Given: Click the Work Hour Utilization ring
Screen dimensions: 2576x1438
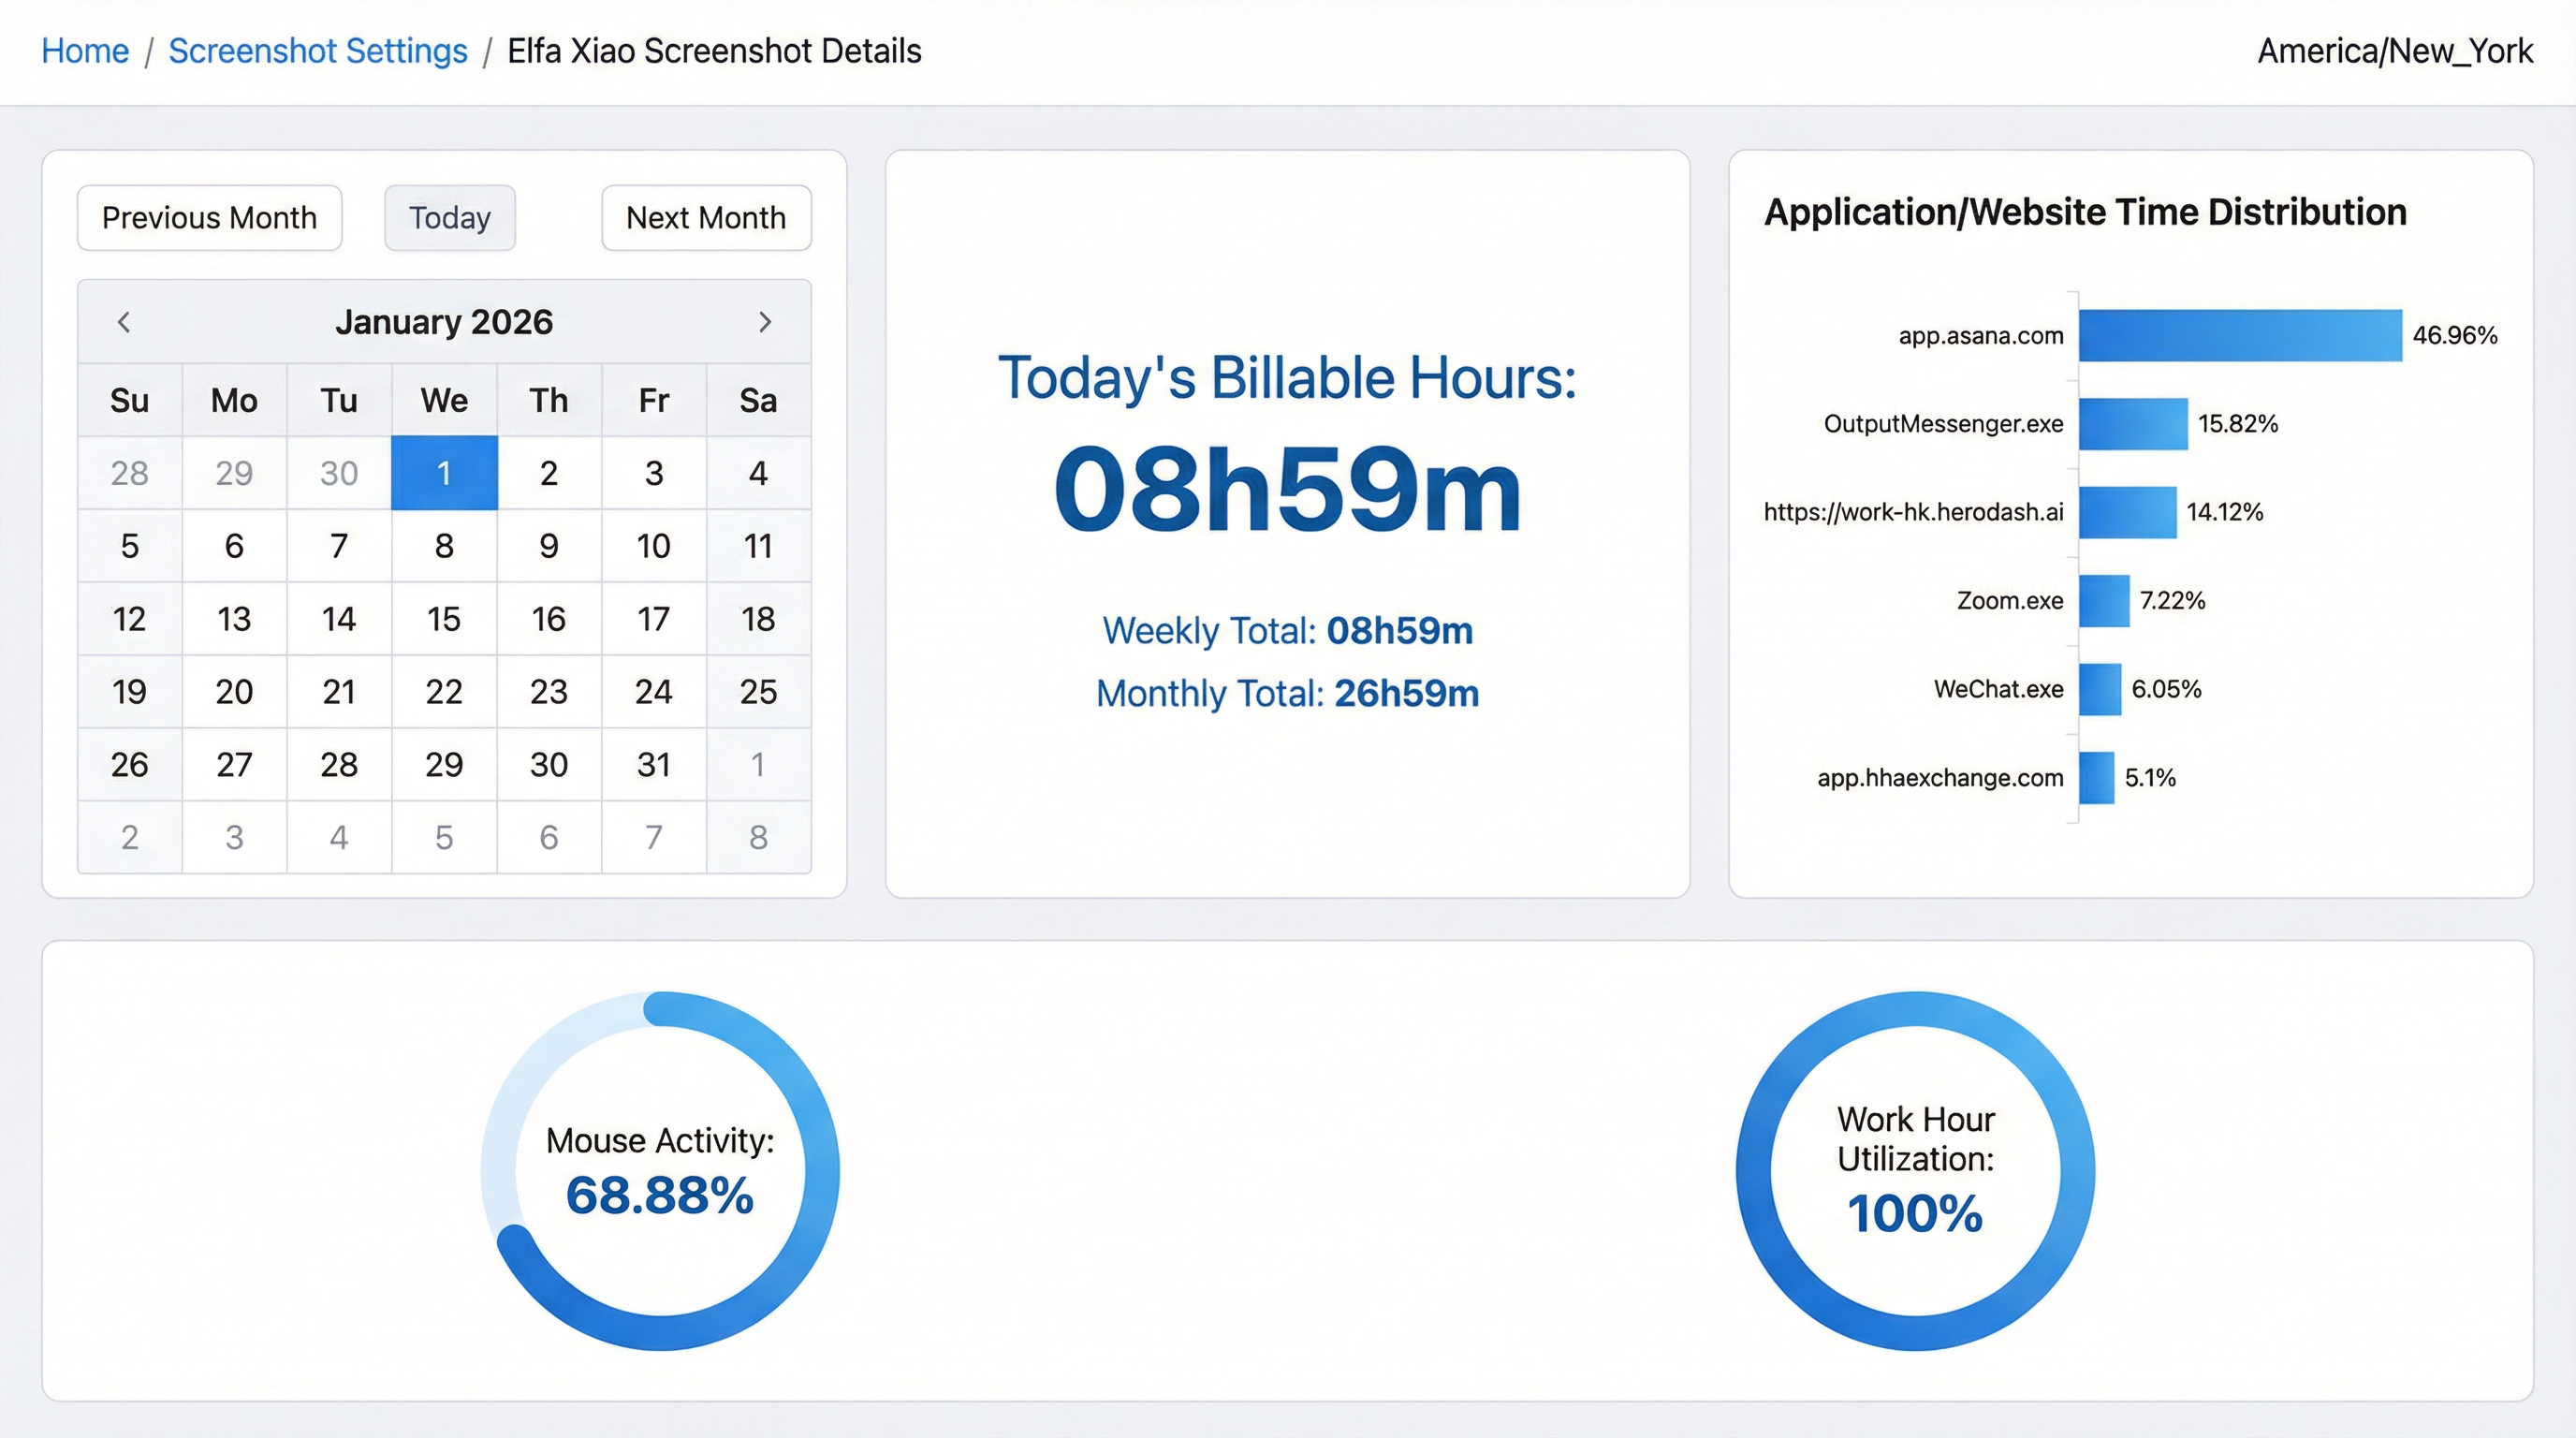Looking at the screenshot, I should pyautogui.click(x=2077, y=1171).
